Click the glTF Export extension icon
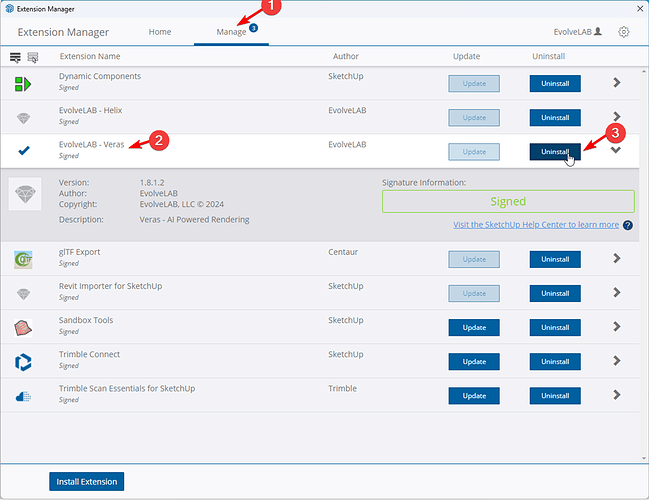The height and width of the screenshot is (500, 649). (x=23, y=260)
